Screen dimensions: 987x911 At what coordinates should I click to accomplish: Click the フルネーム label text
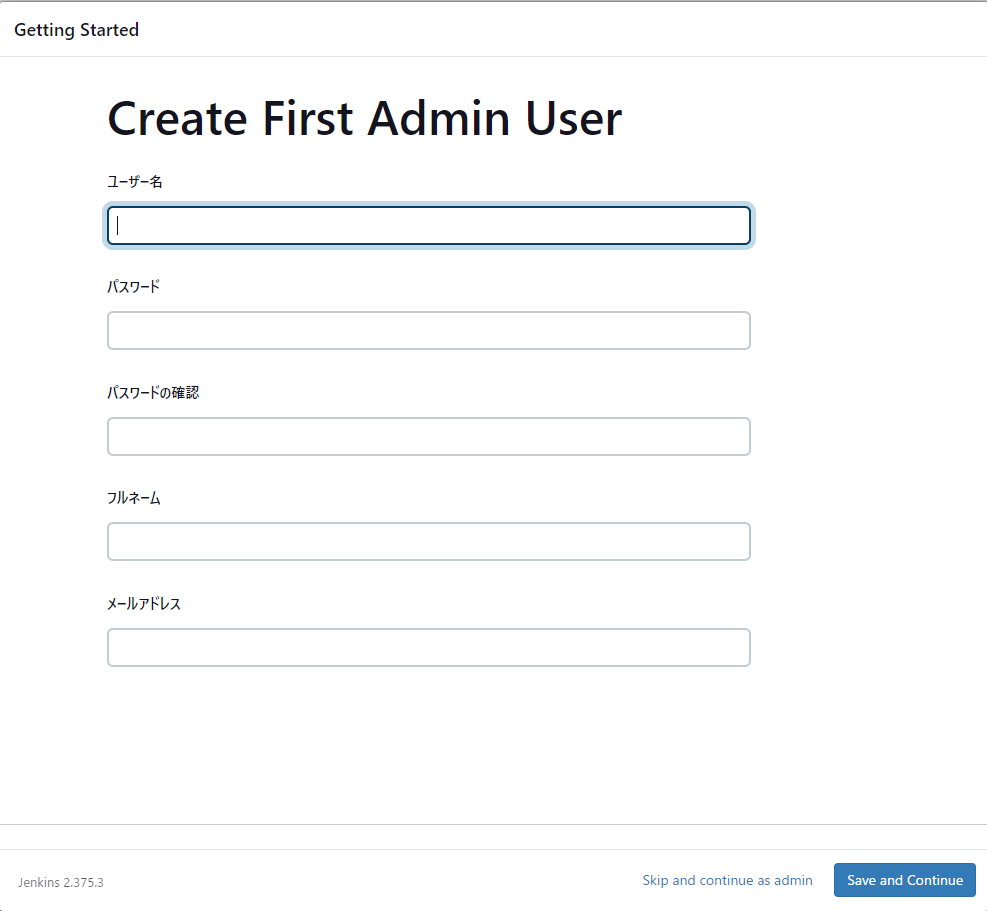click(133, 498)
